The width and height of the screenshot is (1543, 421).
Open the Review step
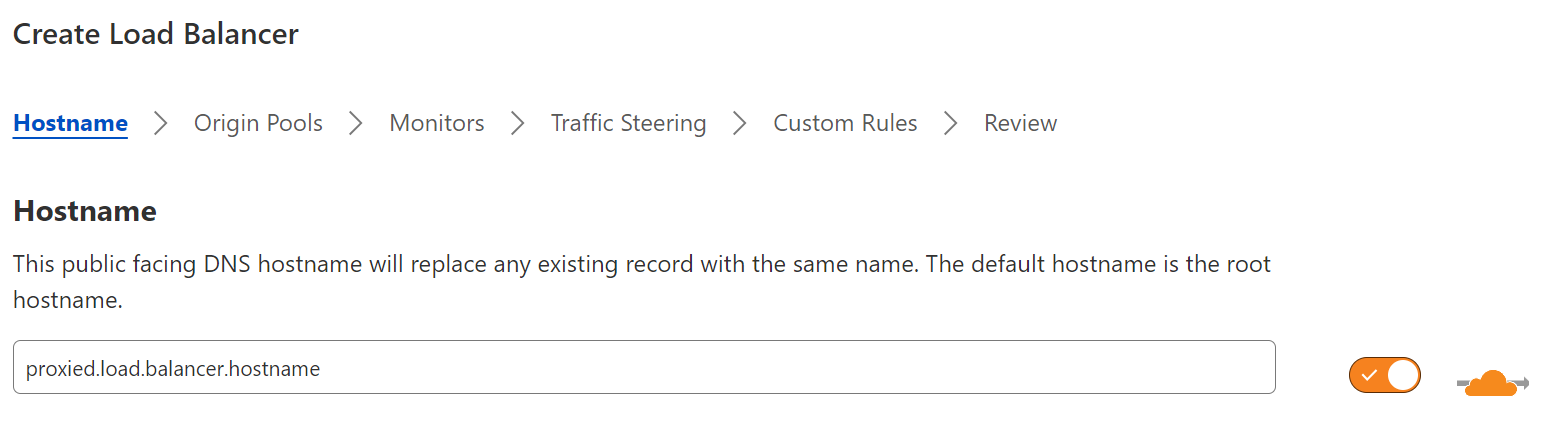tap(1020, 123)
